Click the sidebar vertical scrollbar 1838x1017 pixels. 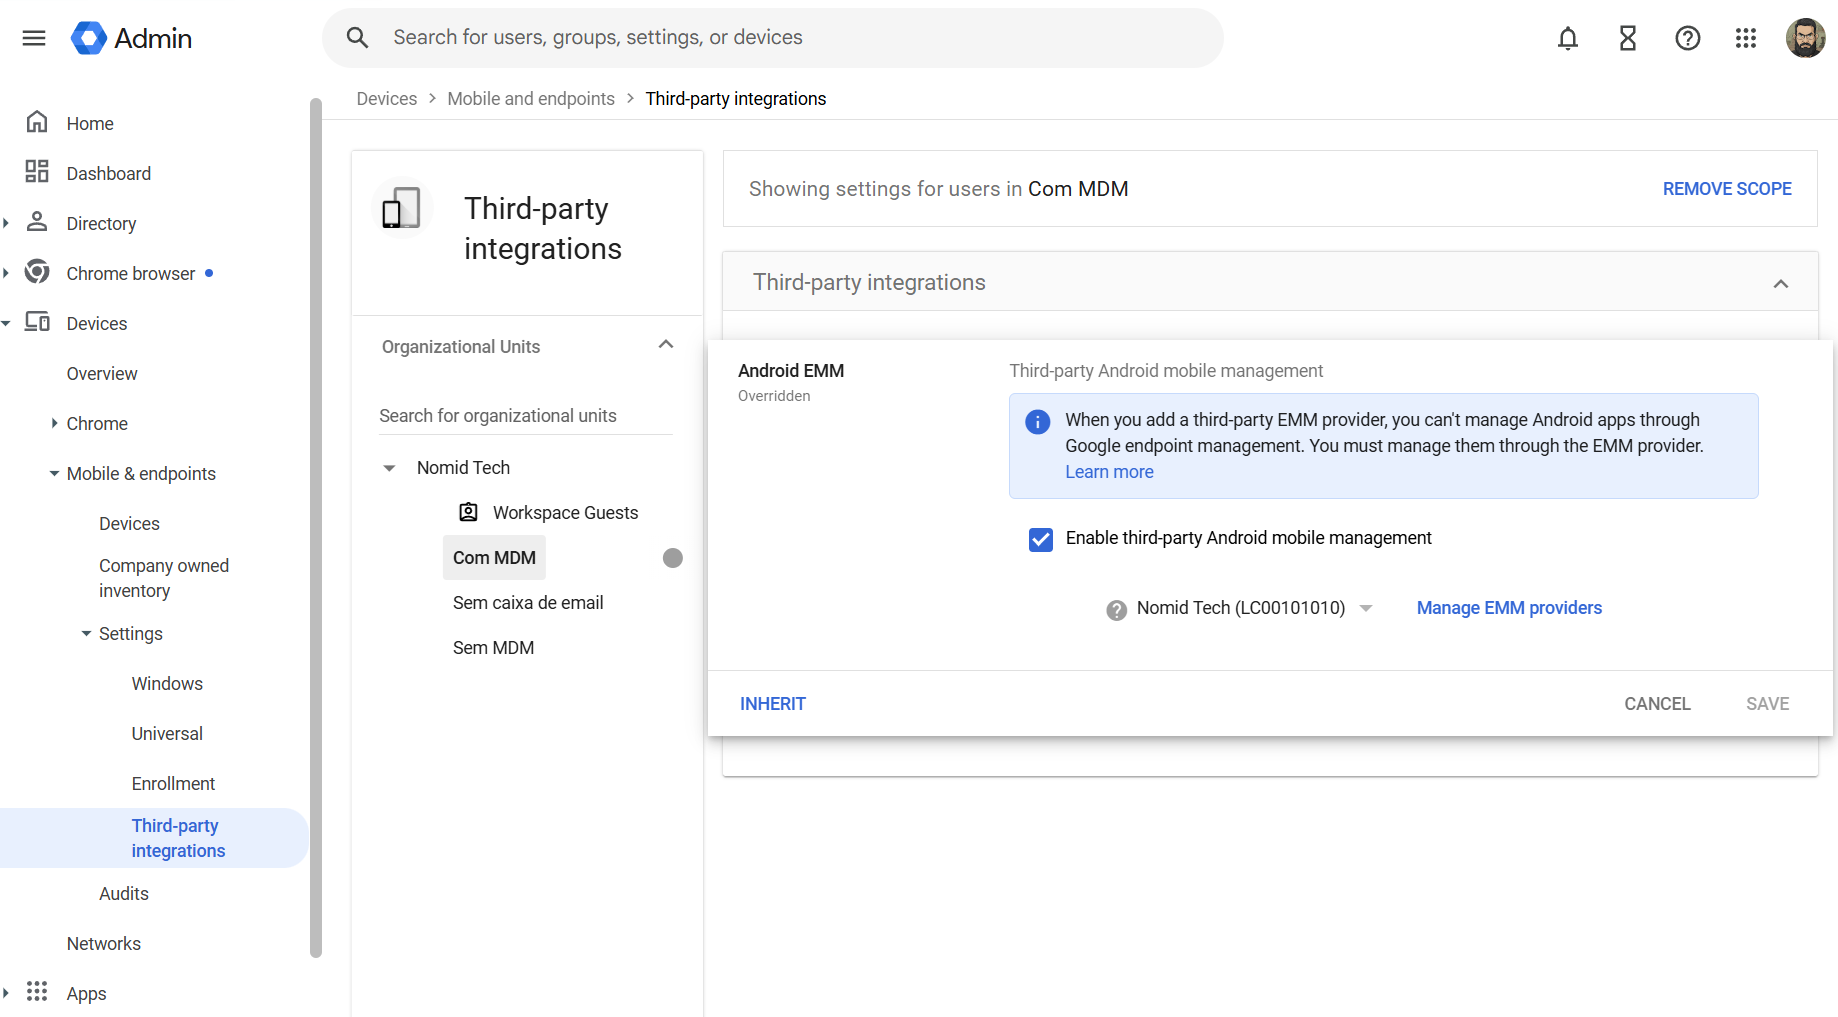[316, 528]
